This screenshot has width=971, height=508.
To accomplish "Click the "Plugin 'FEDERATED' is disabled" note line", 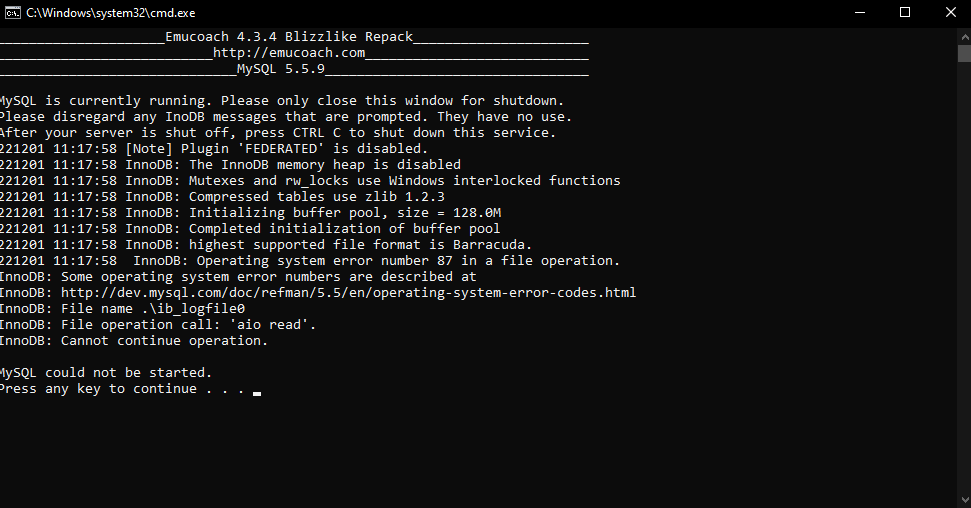I will 214,149.
